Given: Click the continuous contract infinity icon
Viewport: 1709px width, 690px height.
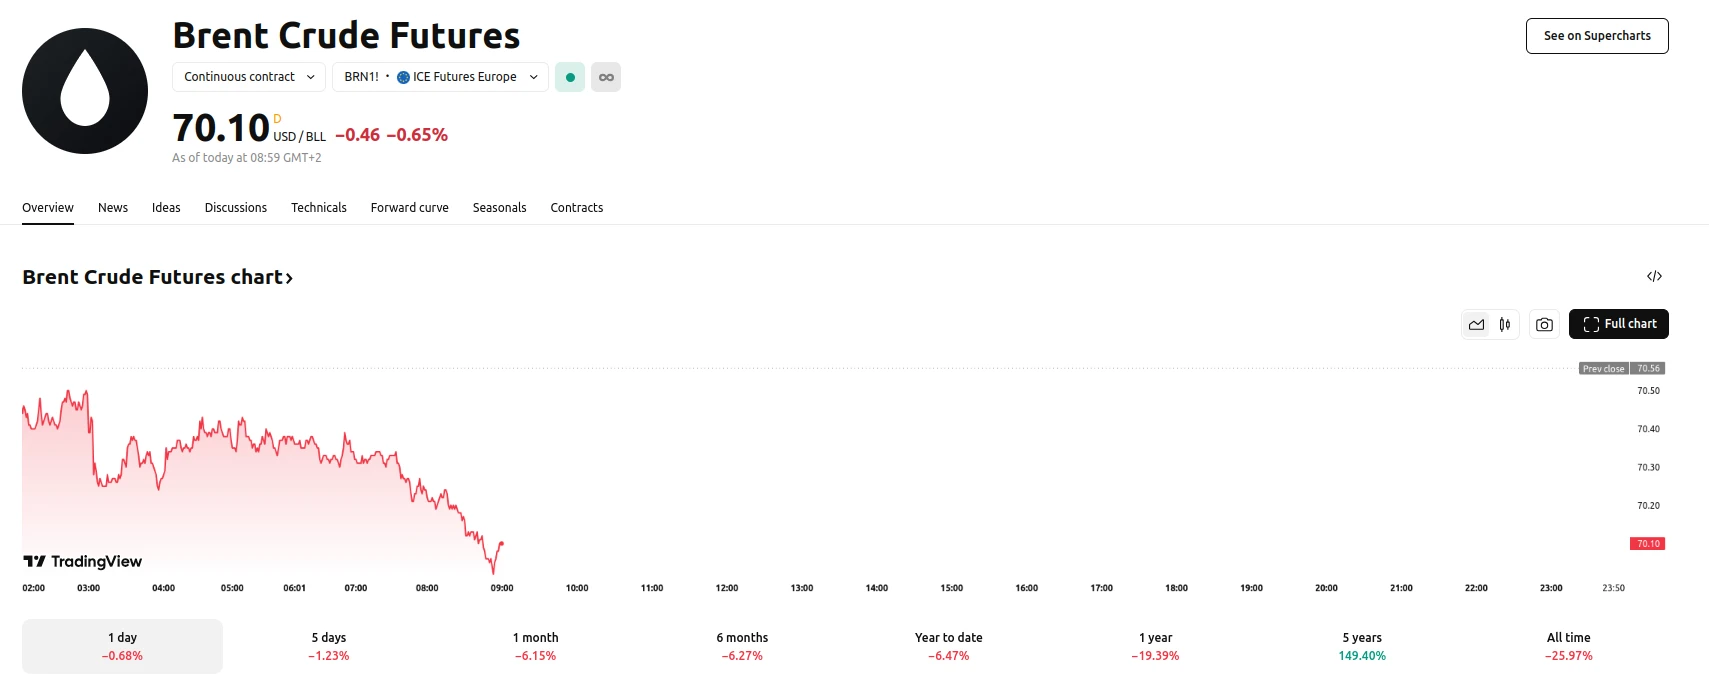Looking at the screenshot, I should 606,77.
